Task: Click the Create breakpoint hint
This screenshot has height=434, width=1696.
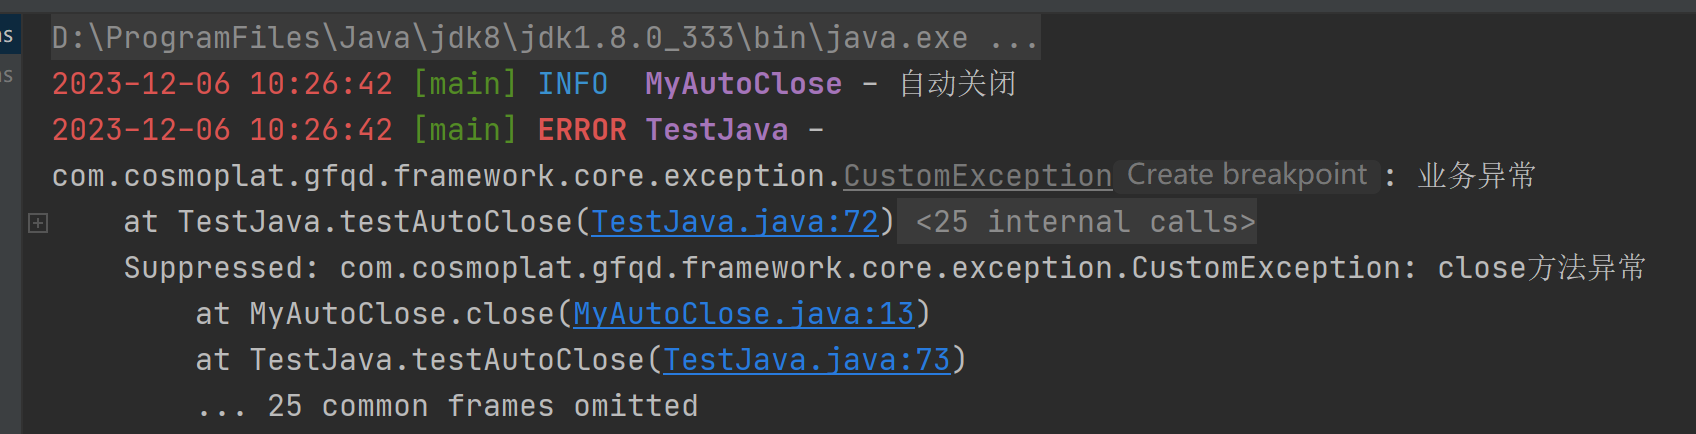Action: 1247,175
